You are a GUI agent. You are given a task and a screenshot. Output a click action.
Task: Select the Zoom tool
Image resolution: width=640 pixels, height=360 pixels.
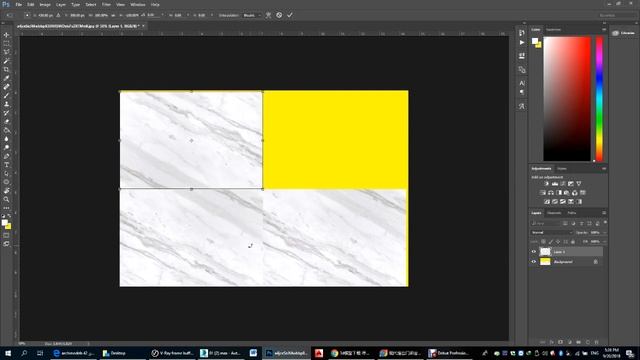(x=6, y=200)
